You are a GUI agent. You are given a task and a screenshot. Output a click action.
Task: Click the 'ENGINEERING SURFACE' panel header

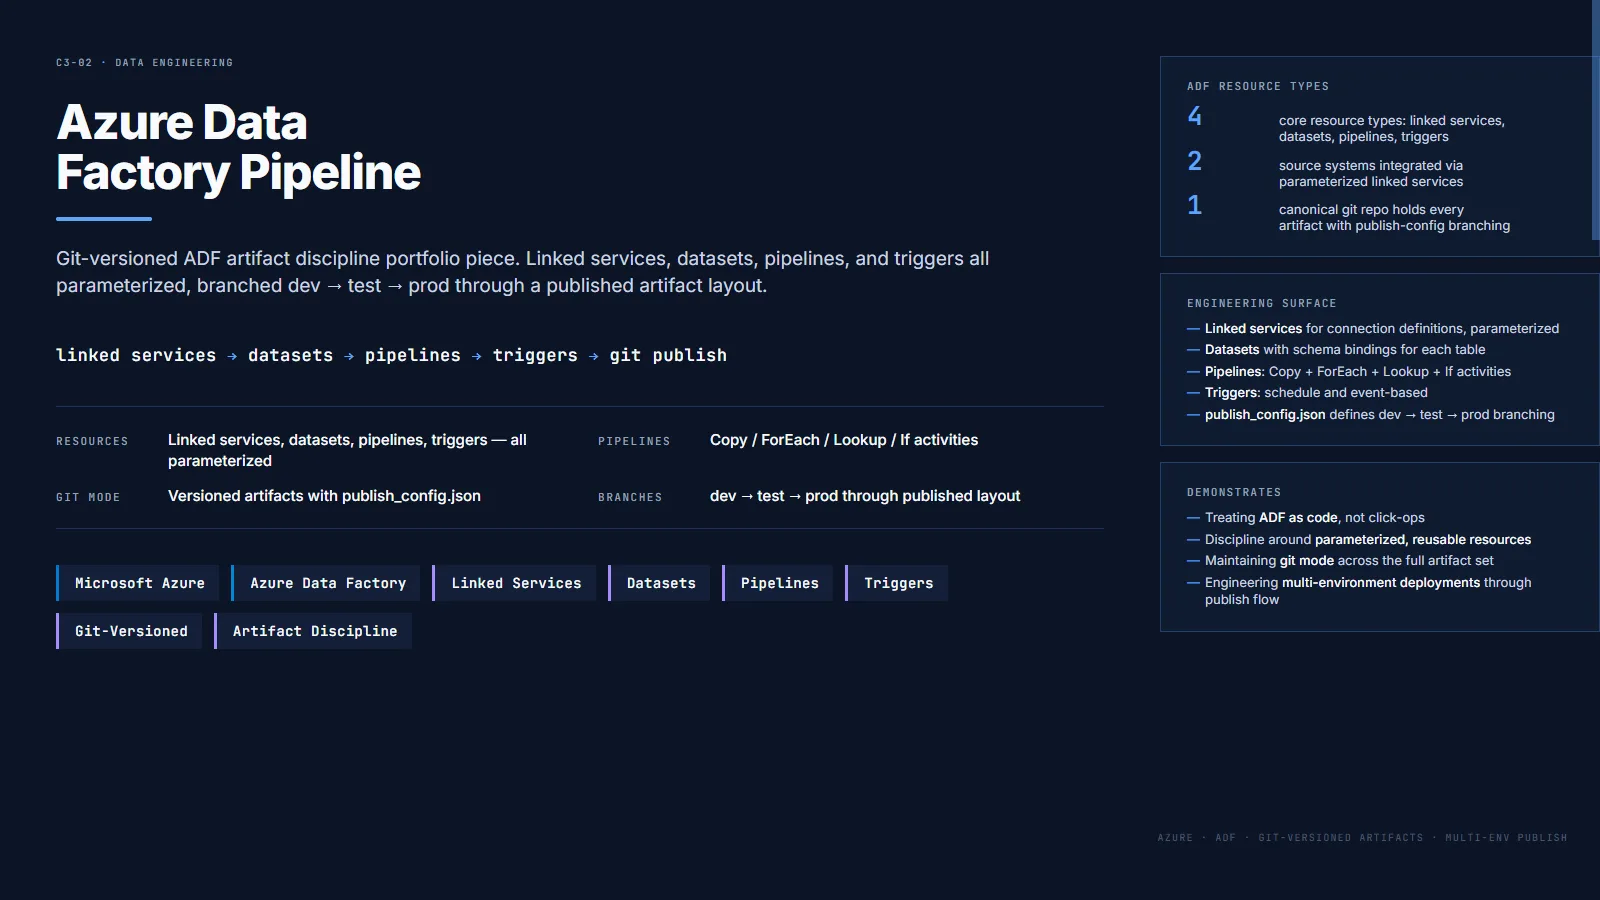(1262, 304)
